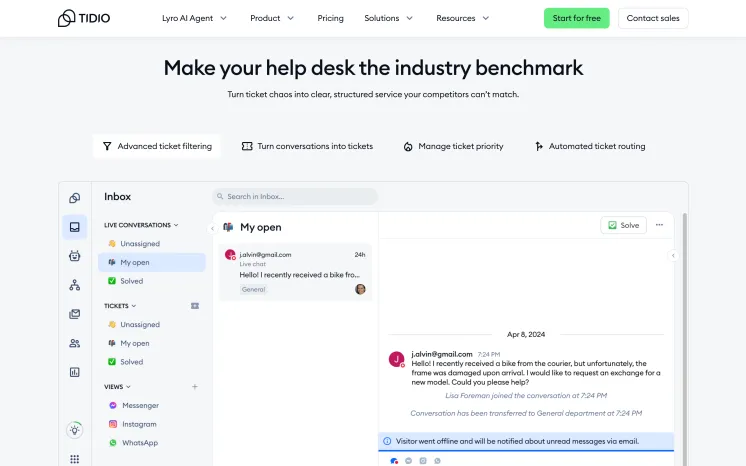This screenshot has width=746, height=466.
Task: Open the Analytics chart icon in sidebar
Action: [x=75, y=372]
